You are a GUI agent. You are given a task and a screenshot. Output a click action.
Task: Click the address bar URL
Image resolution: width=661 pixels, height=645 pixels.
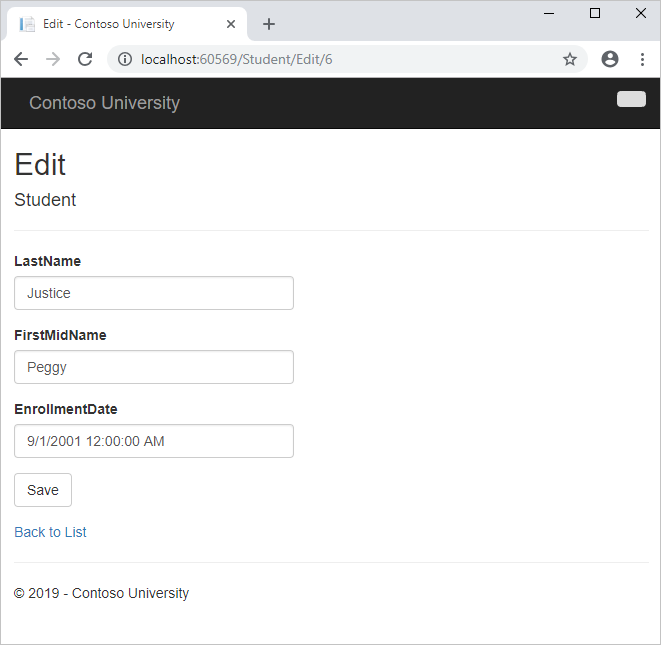tap(300, 59)
